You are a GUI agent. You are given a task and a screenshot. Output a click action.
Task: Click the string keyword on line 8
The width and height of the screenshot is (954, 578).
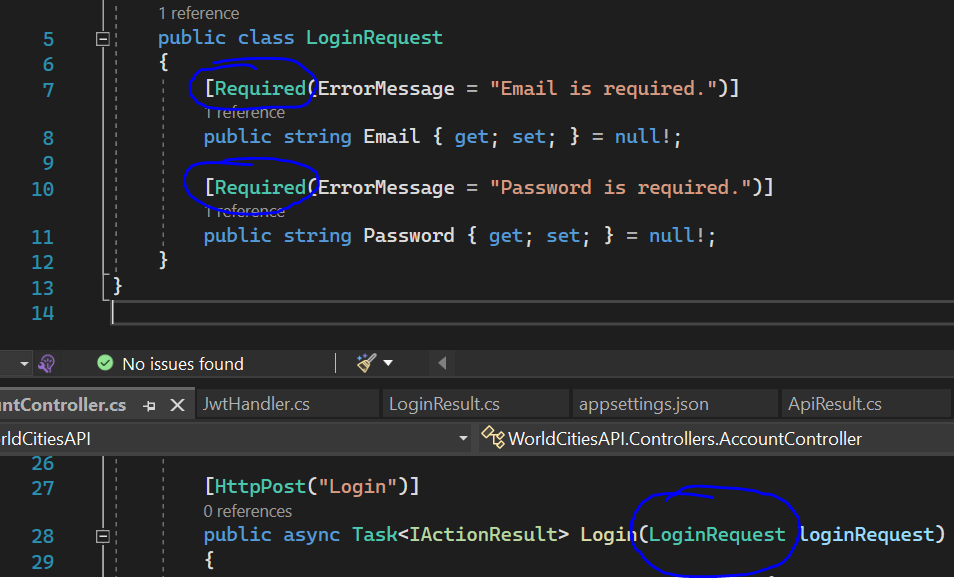318,136
